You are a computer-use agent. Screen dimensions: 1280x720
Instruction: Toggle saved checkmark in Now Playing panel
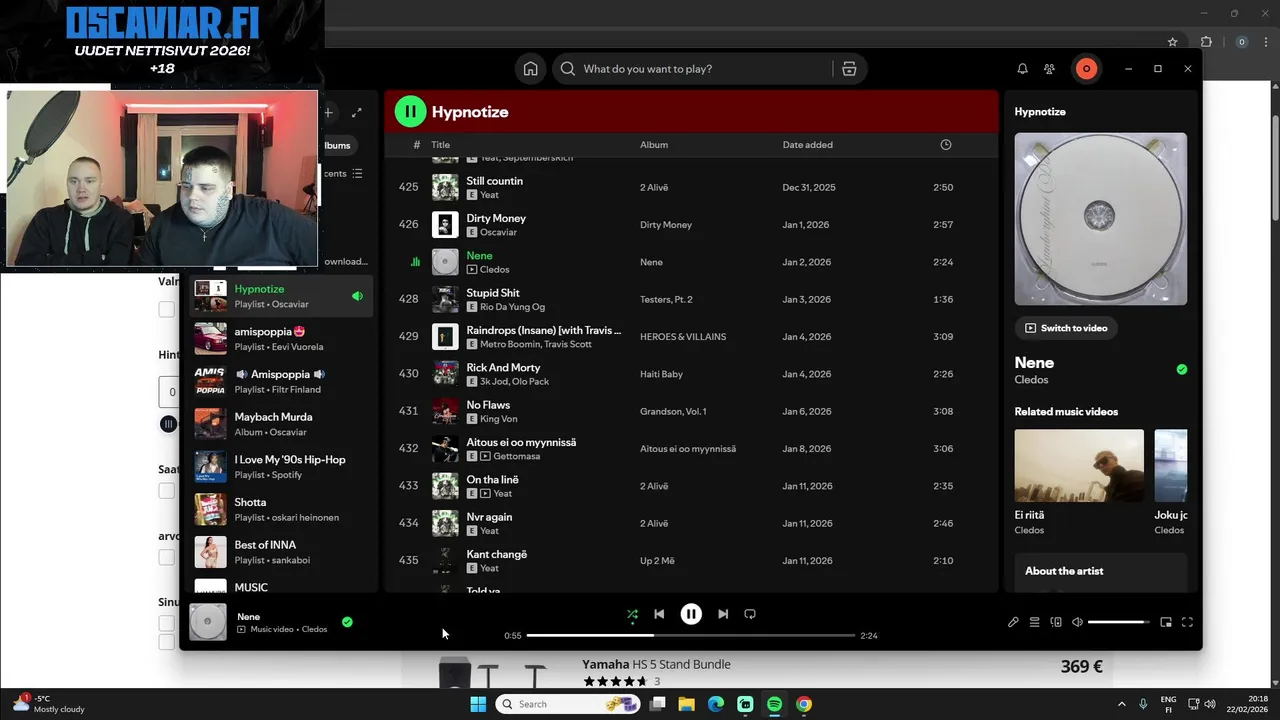[1182, 369]
